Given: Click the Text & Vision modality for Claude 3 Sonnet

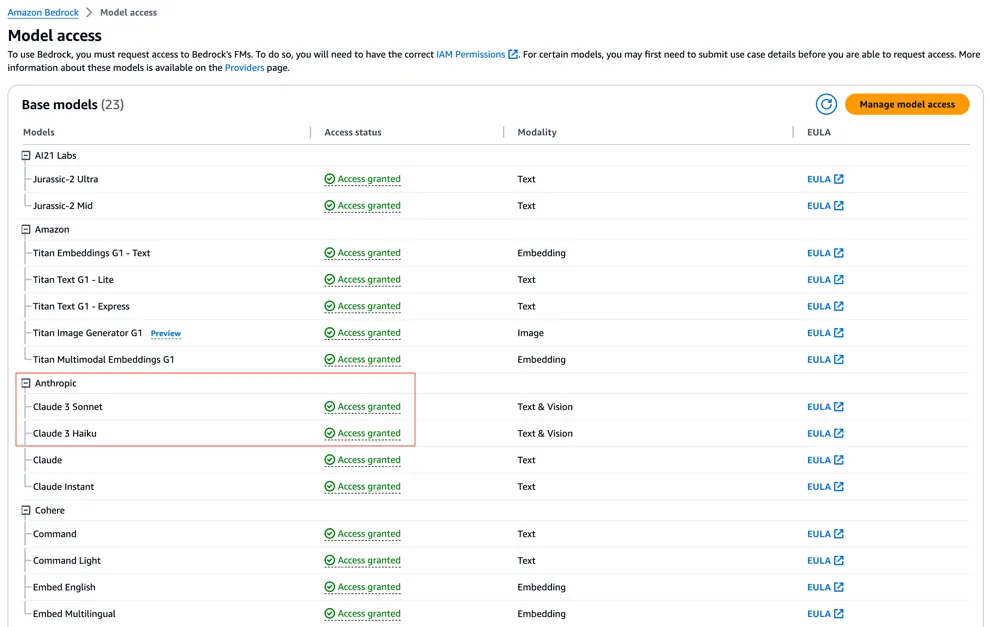Looking at the screenshot, I should 545,407.
